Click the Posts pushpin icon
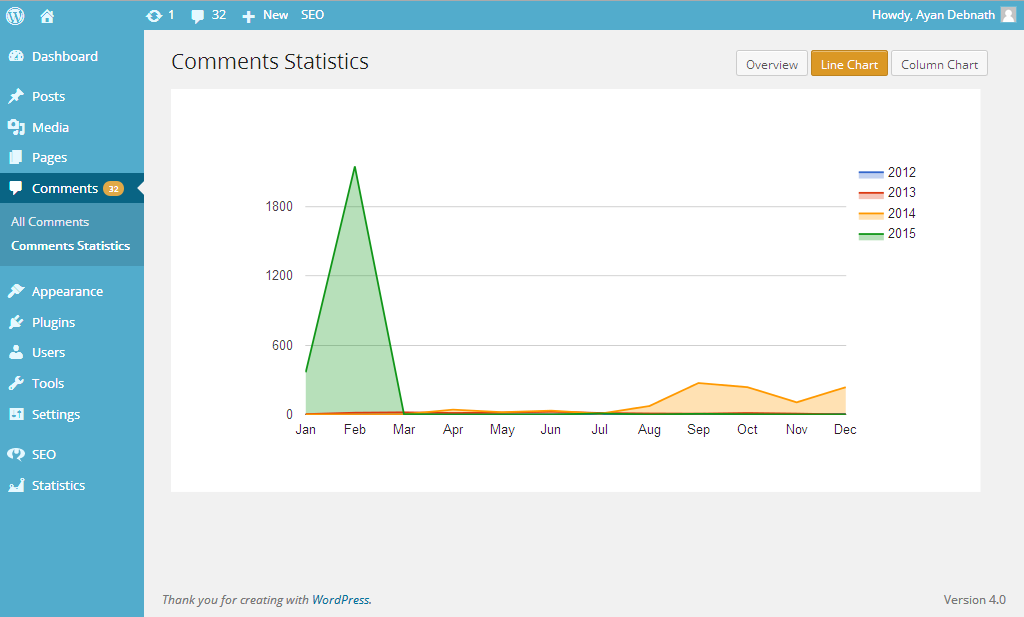This screenshot has width=1024, height=617. tap(16, 96)
